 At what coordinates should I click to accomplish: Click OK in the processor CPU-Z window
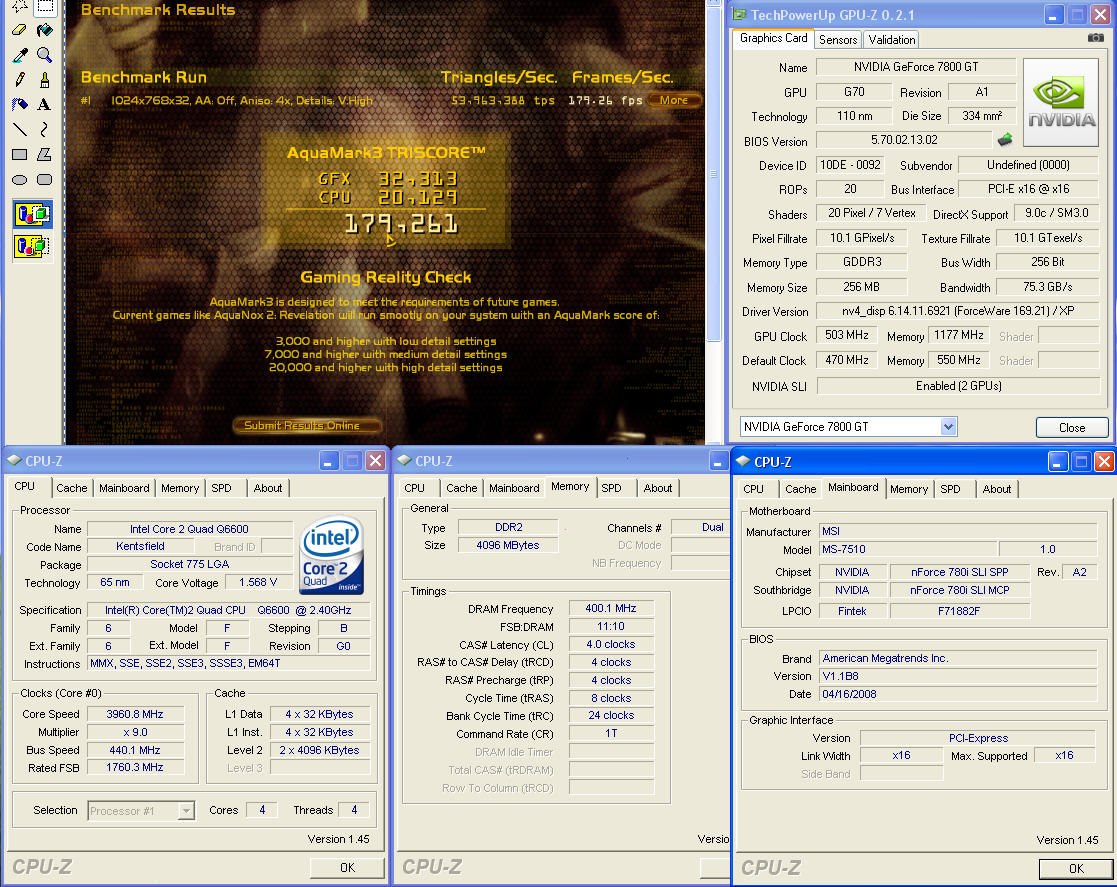point(347,867)
